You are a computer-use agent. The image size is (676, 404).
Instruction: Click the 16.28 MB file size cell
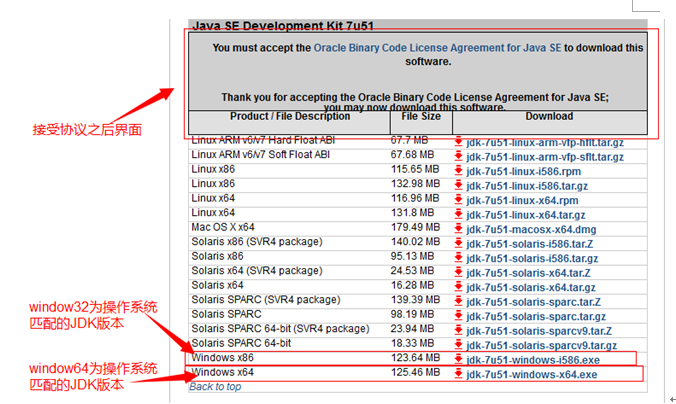click(x=412, y=285)
